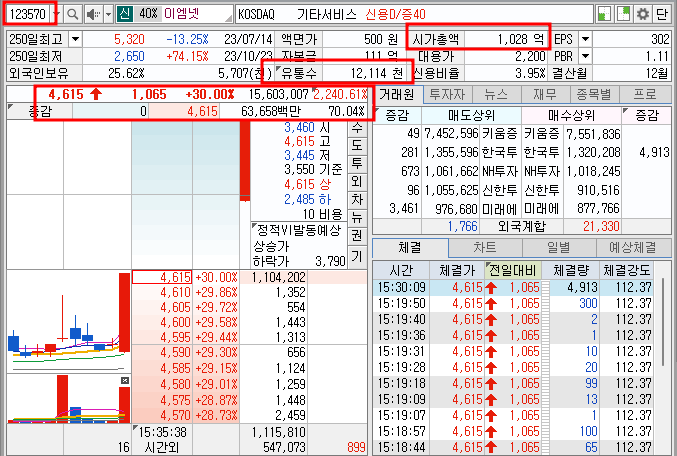Click the stock code input field 123570
Image resolution: width=677 pixels, height=456 pixels.
pyautogui.click(x=28, y=14)
